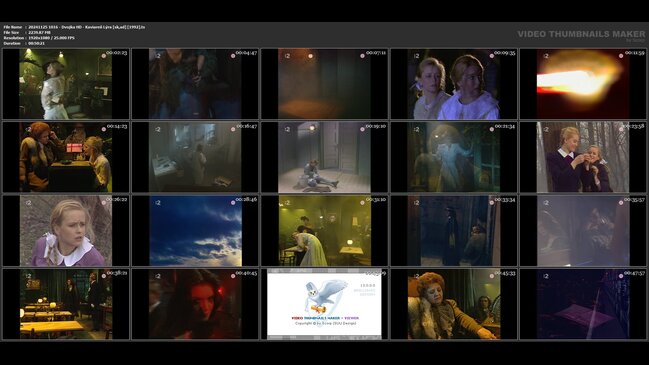The image size is (649, 365).
Task: Click the two blonde women thumbnail at 00:09:35
Action: [x=454, y=84]
